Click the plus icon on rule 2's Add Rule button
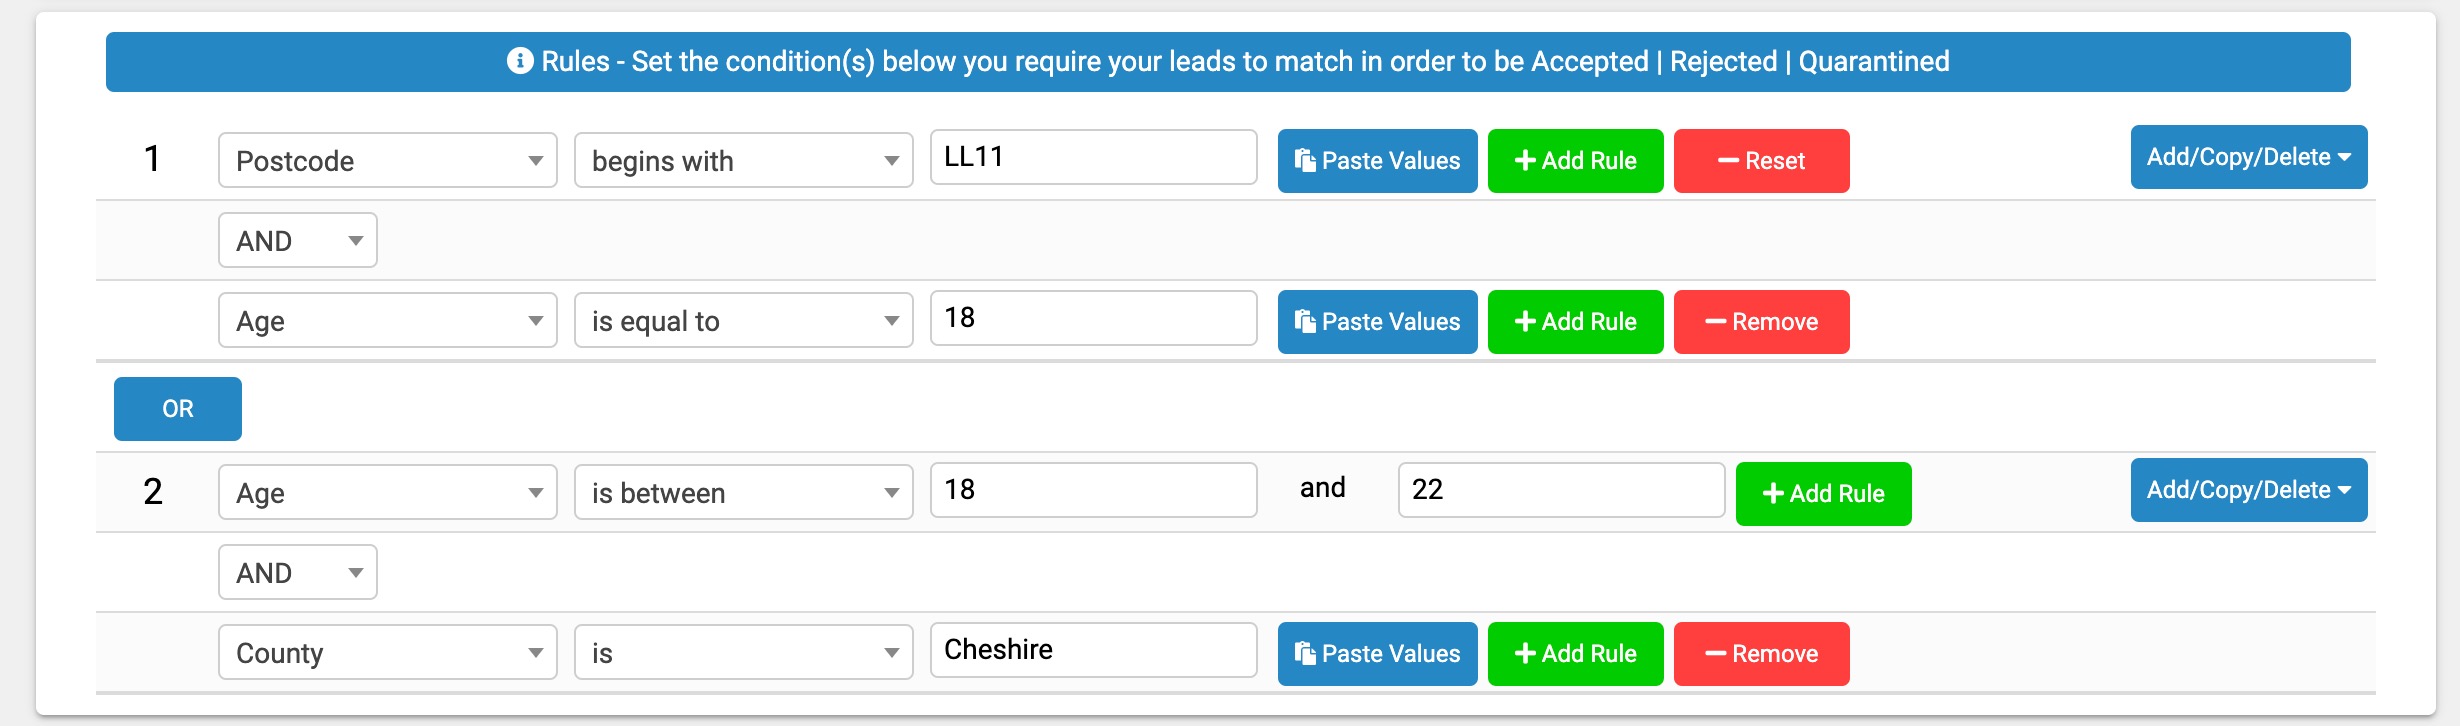This screenshot has height=726, width=2460. (x=1772, y=492)
